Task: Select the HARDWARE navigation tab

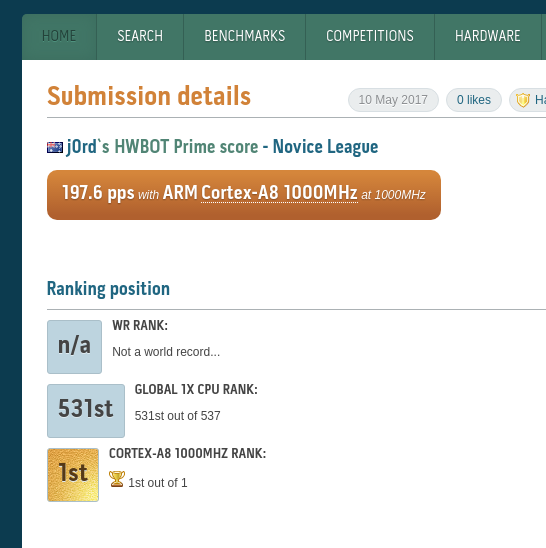Action: click(x=488, y=36)
